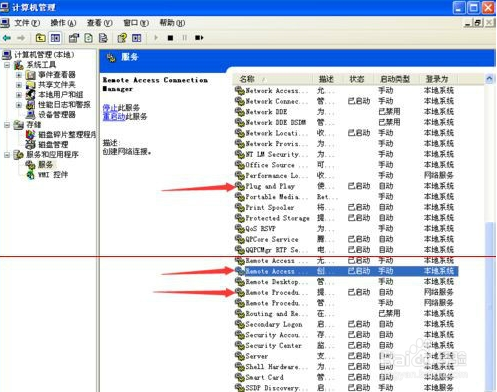The height and width of the screenshot is (392, 497).
Task: Select 服务 in the tree
Action: tap(45, 165)
